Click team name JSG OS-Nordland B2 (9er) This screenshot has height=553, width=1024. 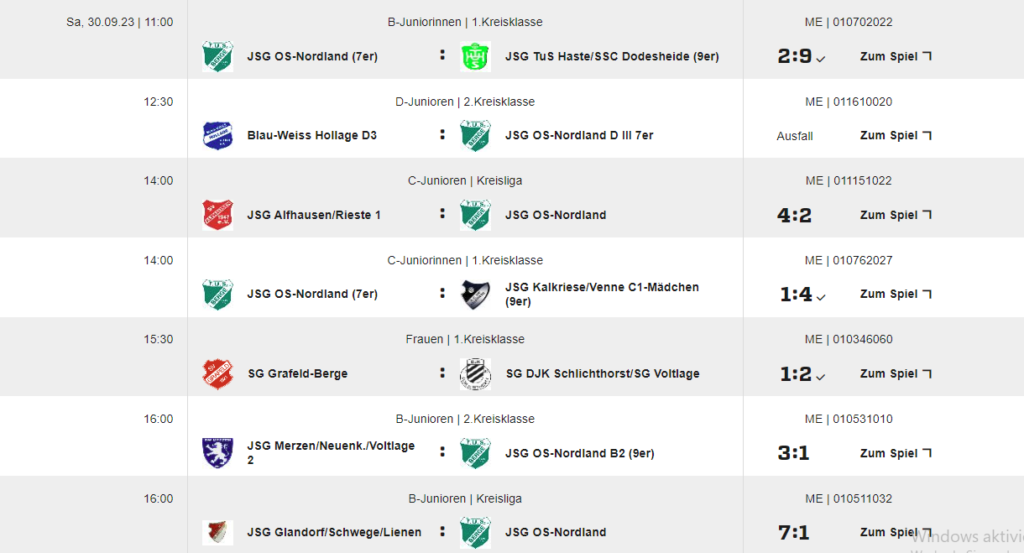pyautogui.click(x=579, y=453)
